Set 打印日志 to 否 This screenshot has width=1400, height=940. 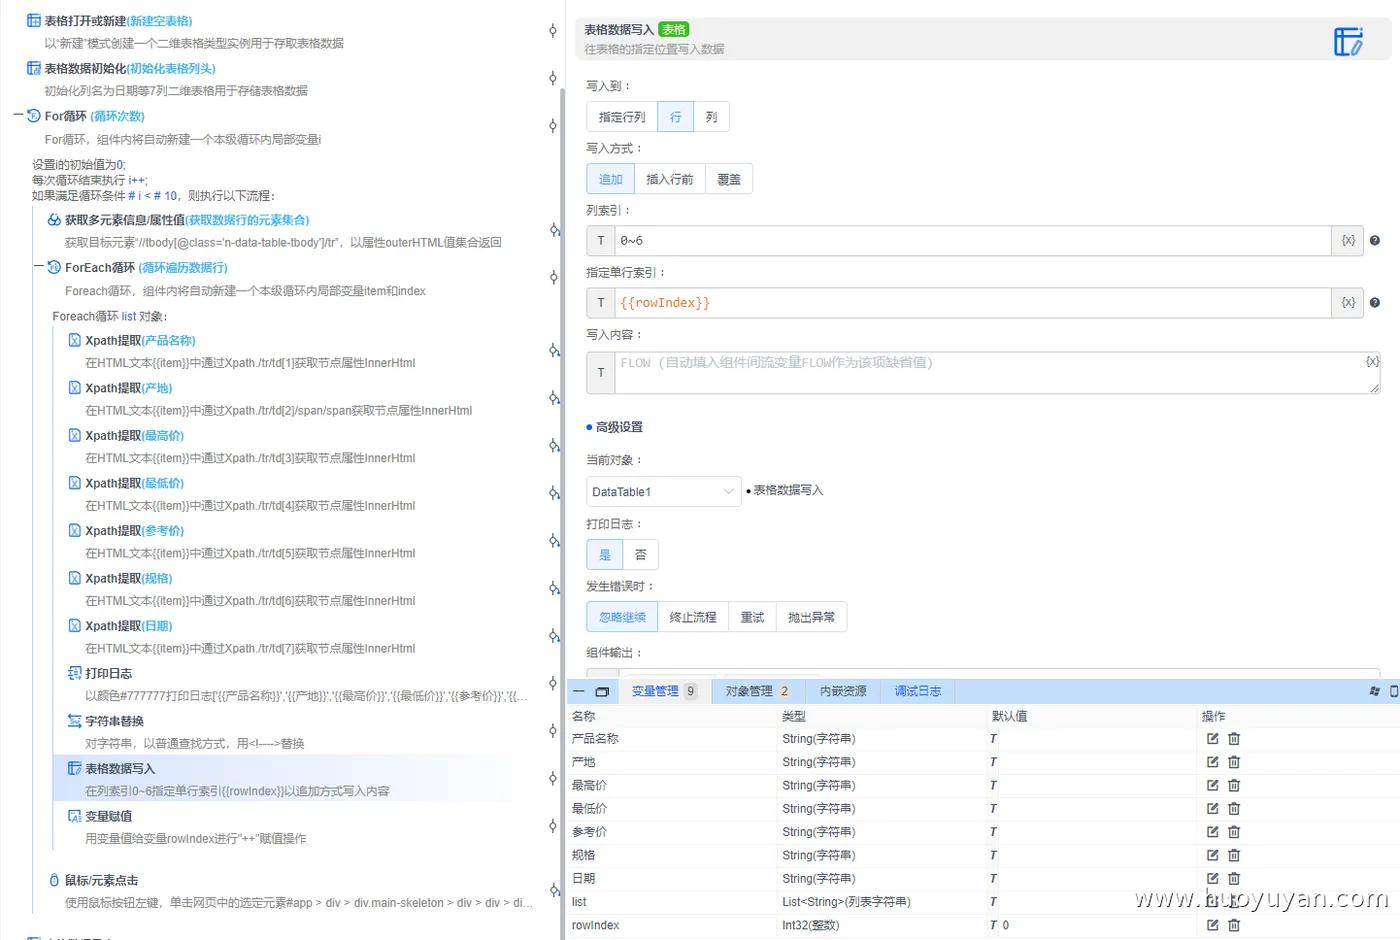pos(641,555)
